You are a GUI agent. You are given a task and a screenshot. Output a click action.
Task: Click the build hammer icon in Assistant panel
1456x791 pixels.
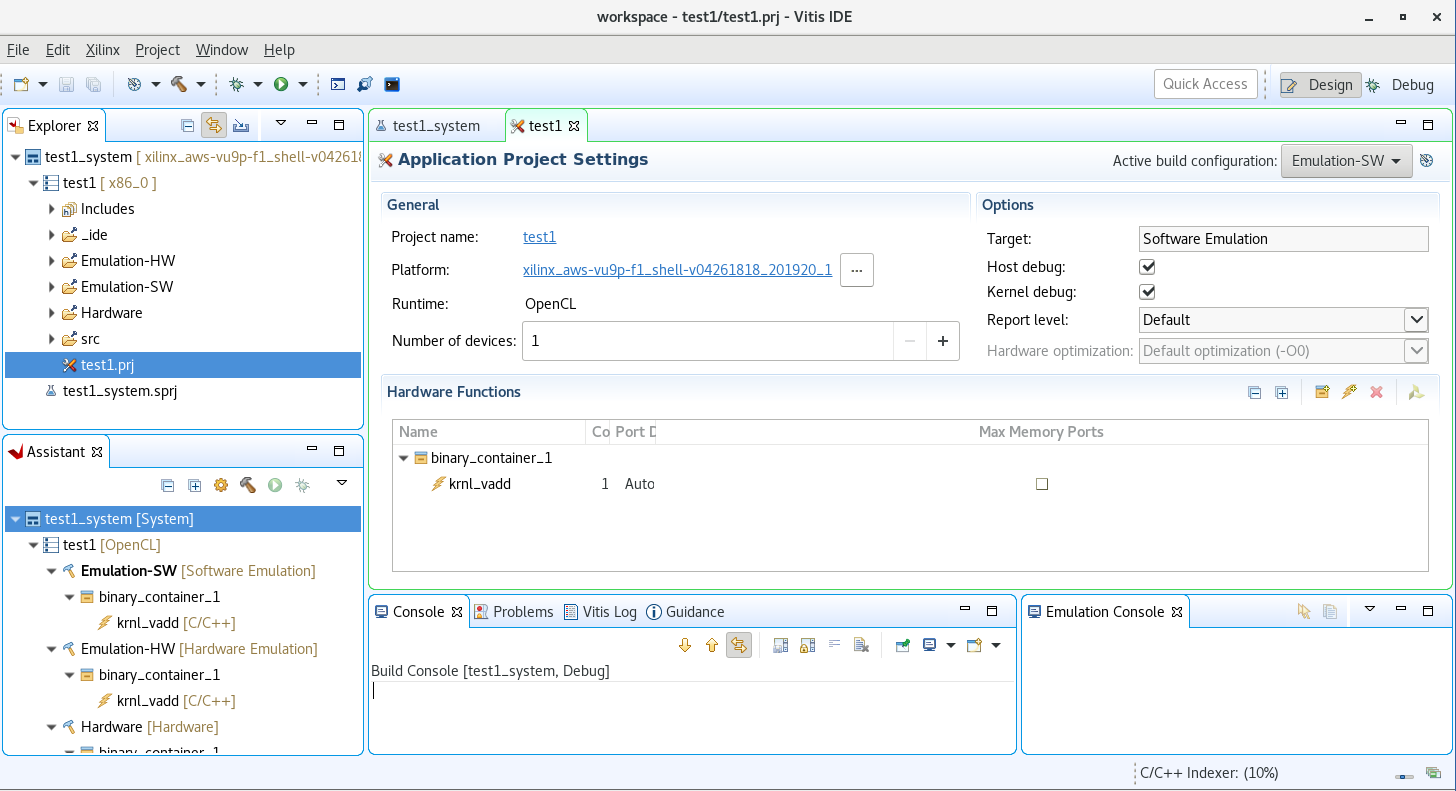(x=247, y=485)
